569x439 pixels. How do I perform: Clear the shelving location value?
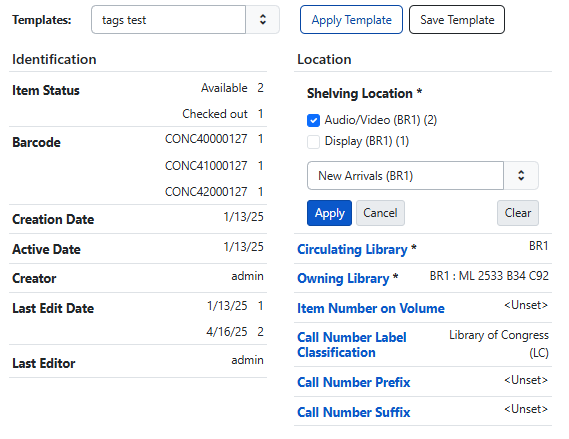(518, 213)
